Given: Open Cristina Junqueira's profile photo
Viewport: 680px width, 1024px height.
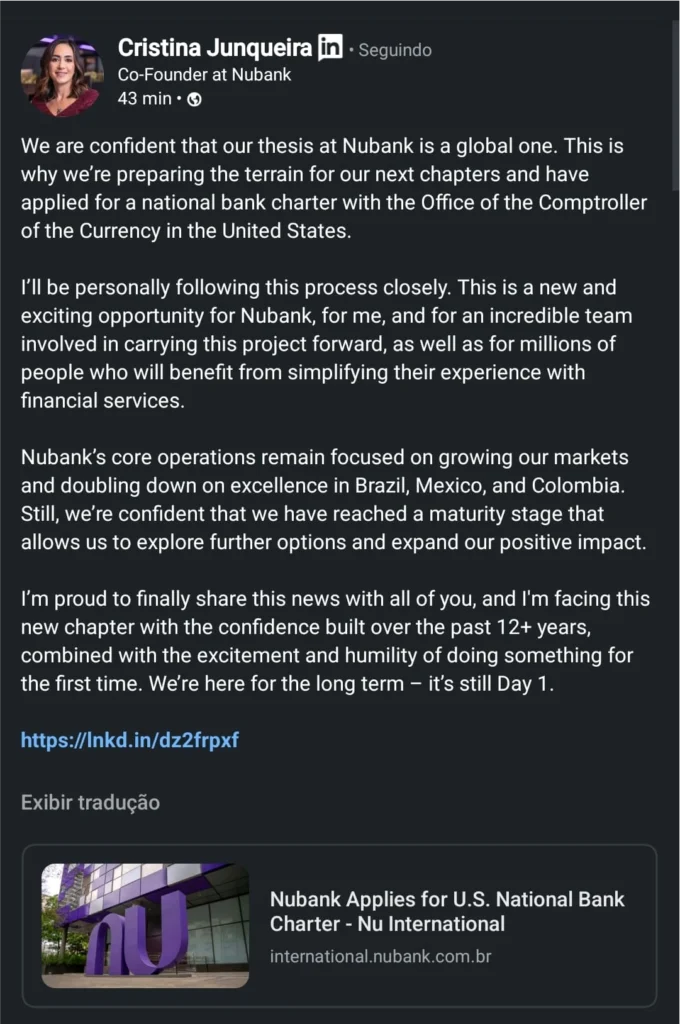Looking at the screenshot, I should click(62, 75).
